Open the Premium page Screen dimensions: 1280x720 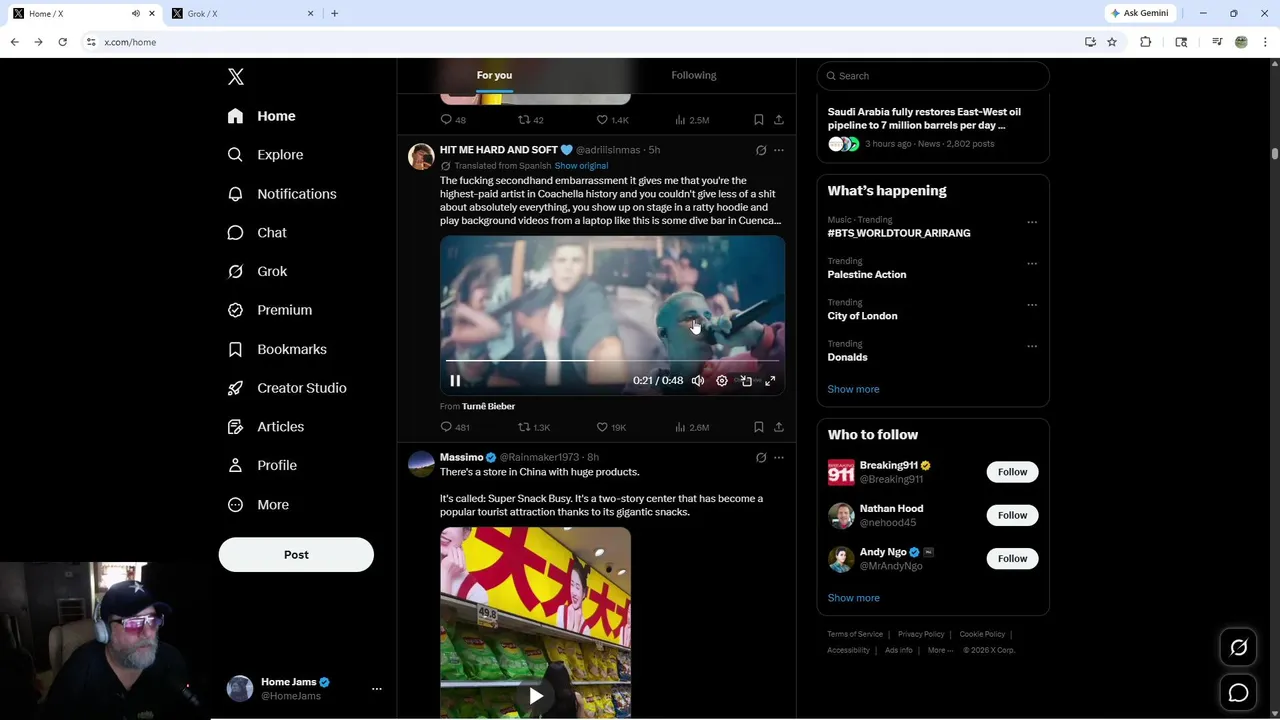pyautogui.click(x=270, y=310)
